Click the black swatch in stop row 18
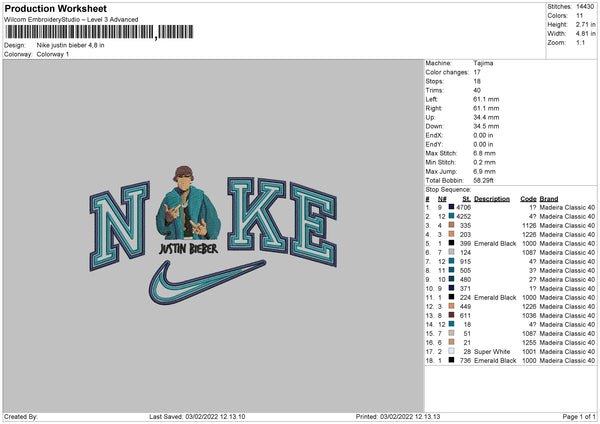 point(451,360)
